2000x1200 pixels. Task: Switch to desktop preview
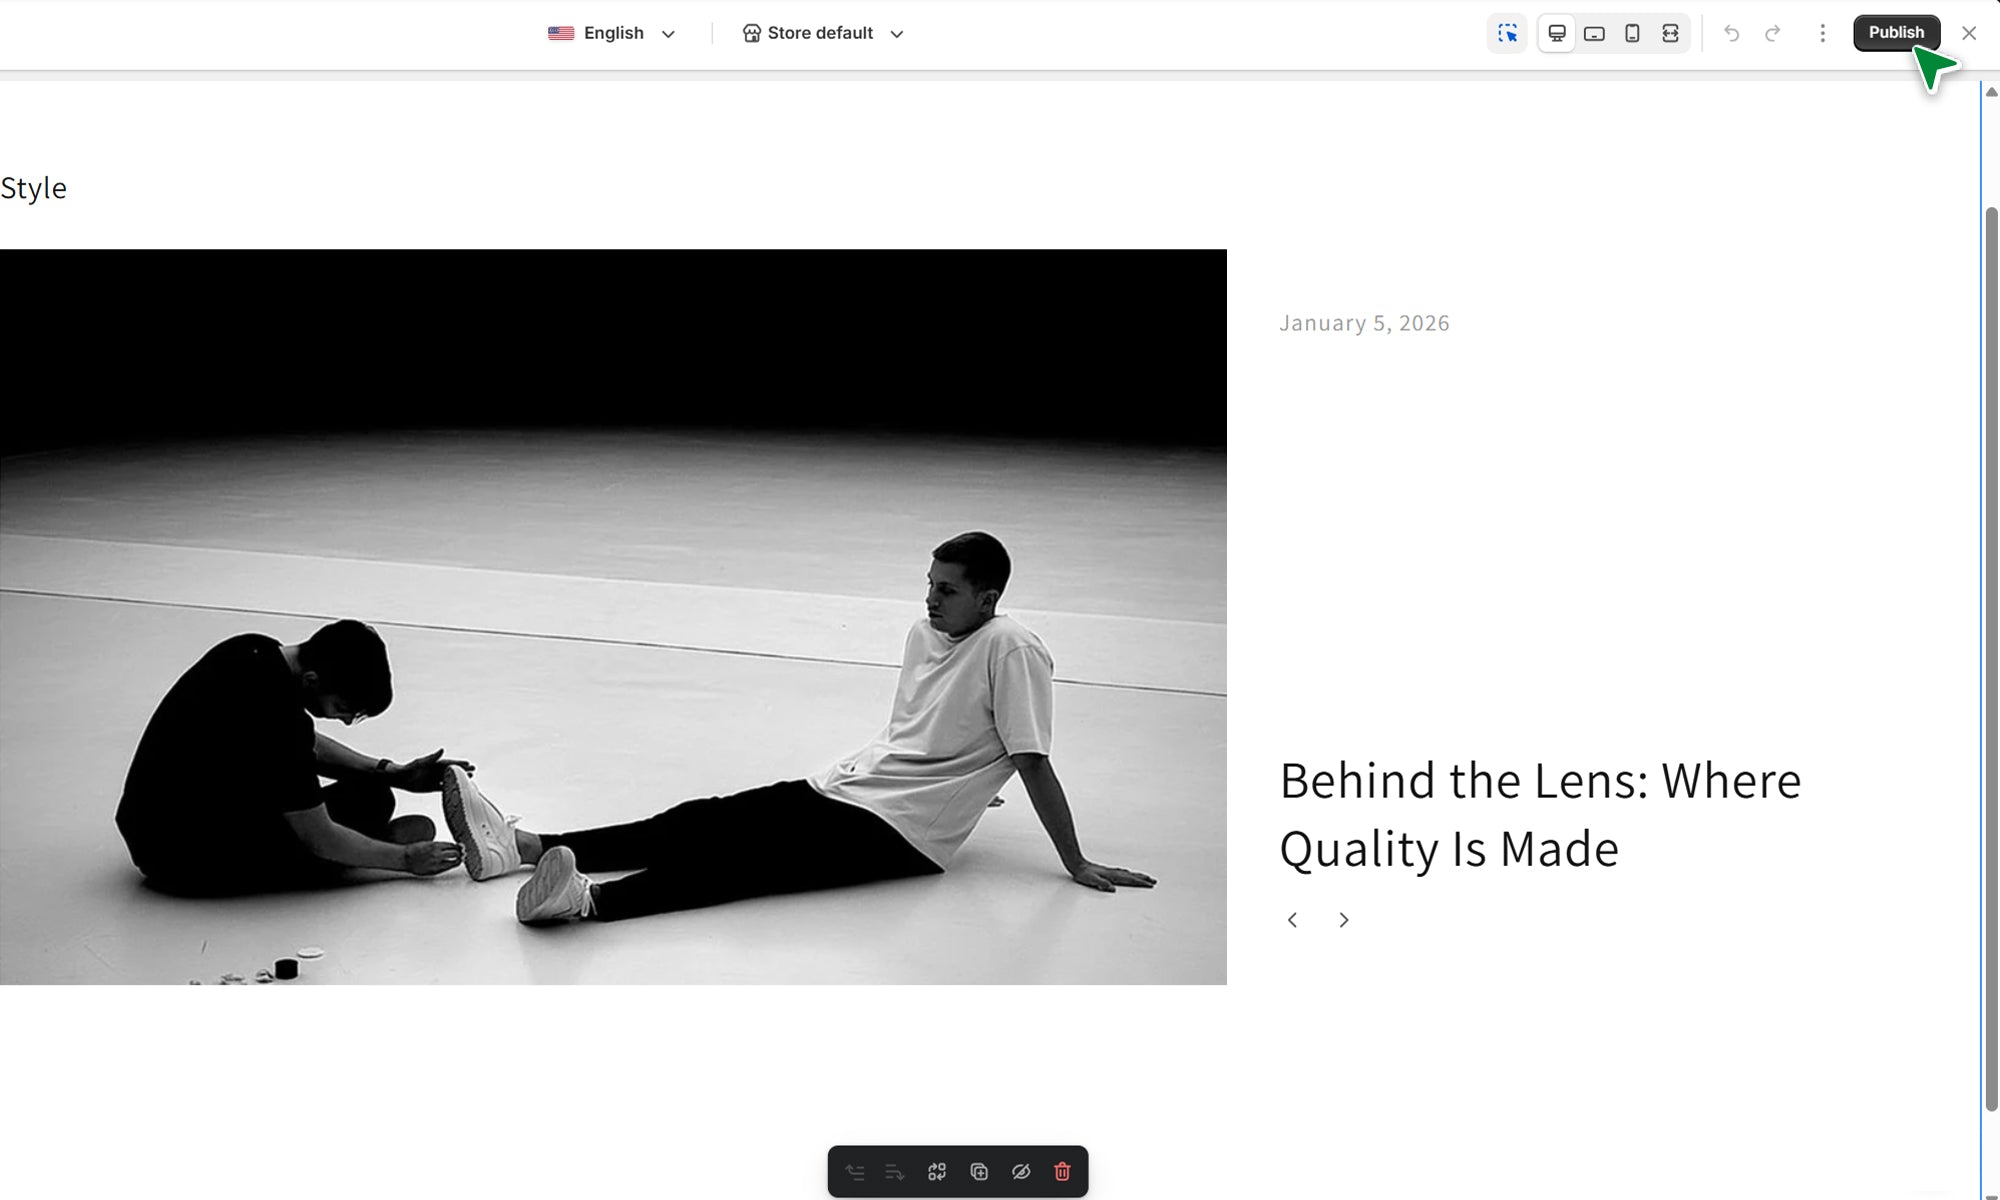[1557, 33]
